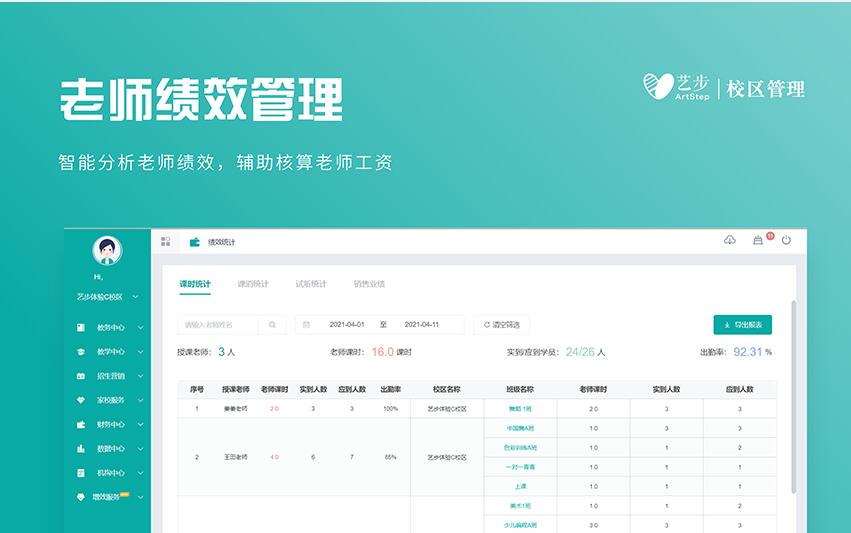Expand the 招生营销 sidebar menu
This screenshot has height=533, width=851.
tap(110, 376)
